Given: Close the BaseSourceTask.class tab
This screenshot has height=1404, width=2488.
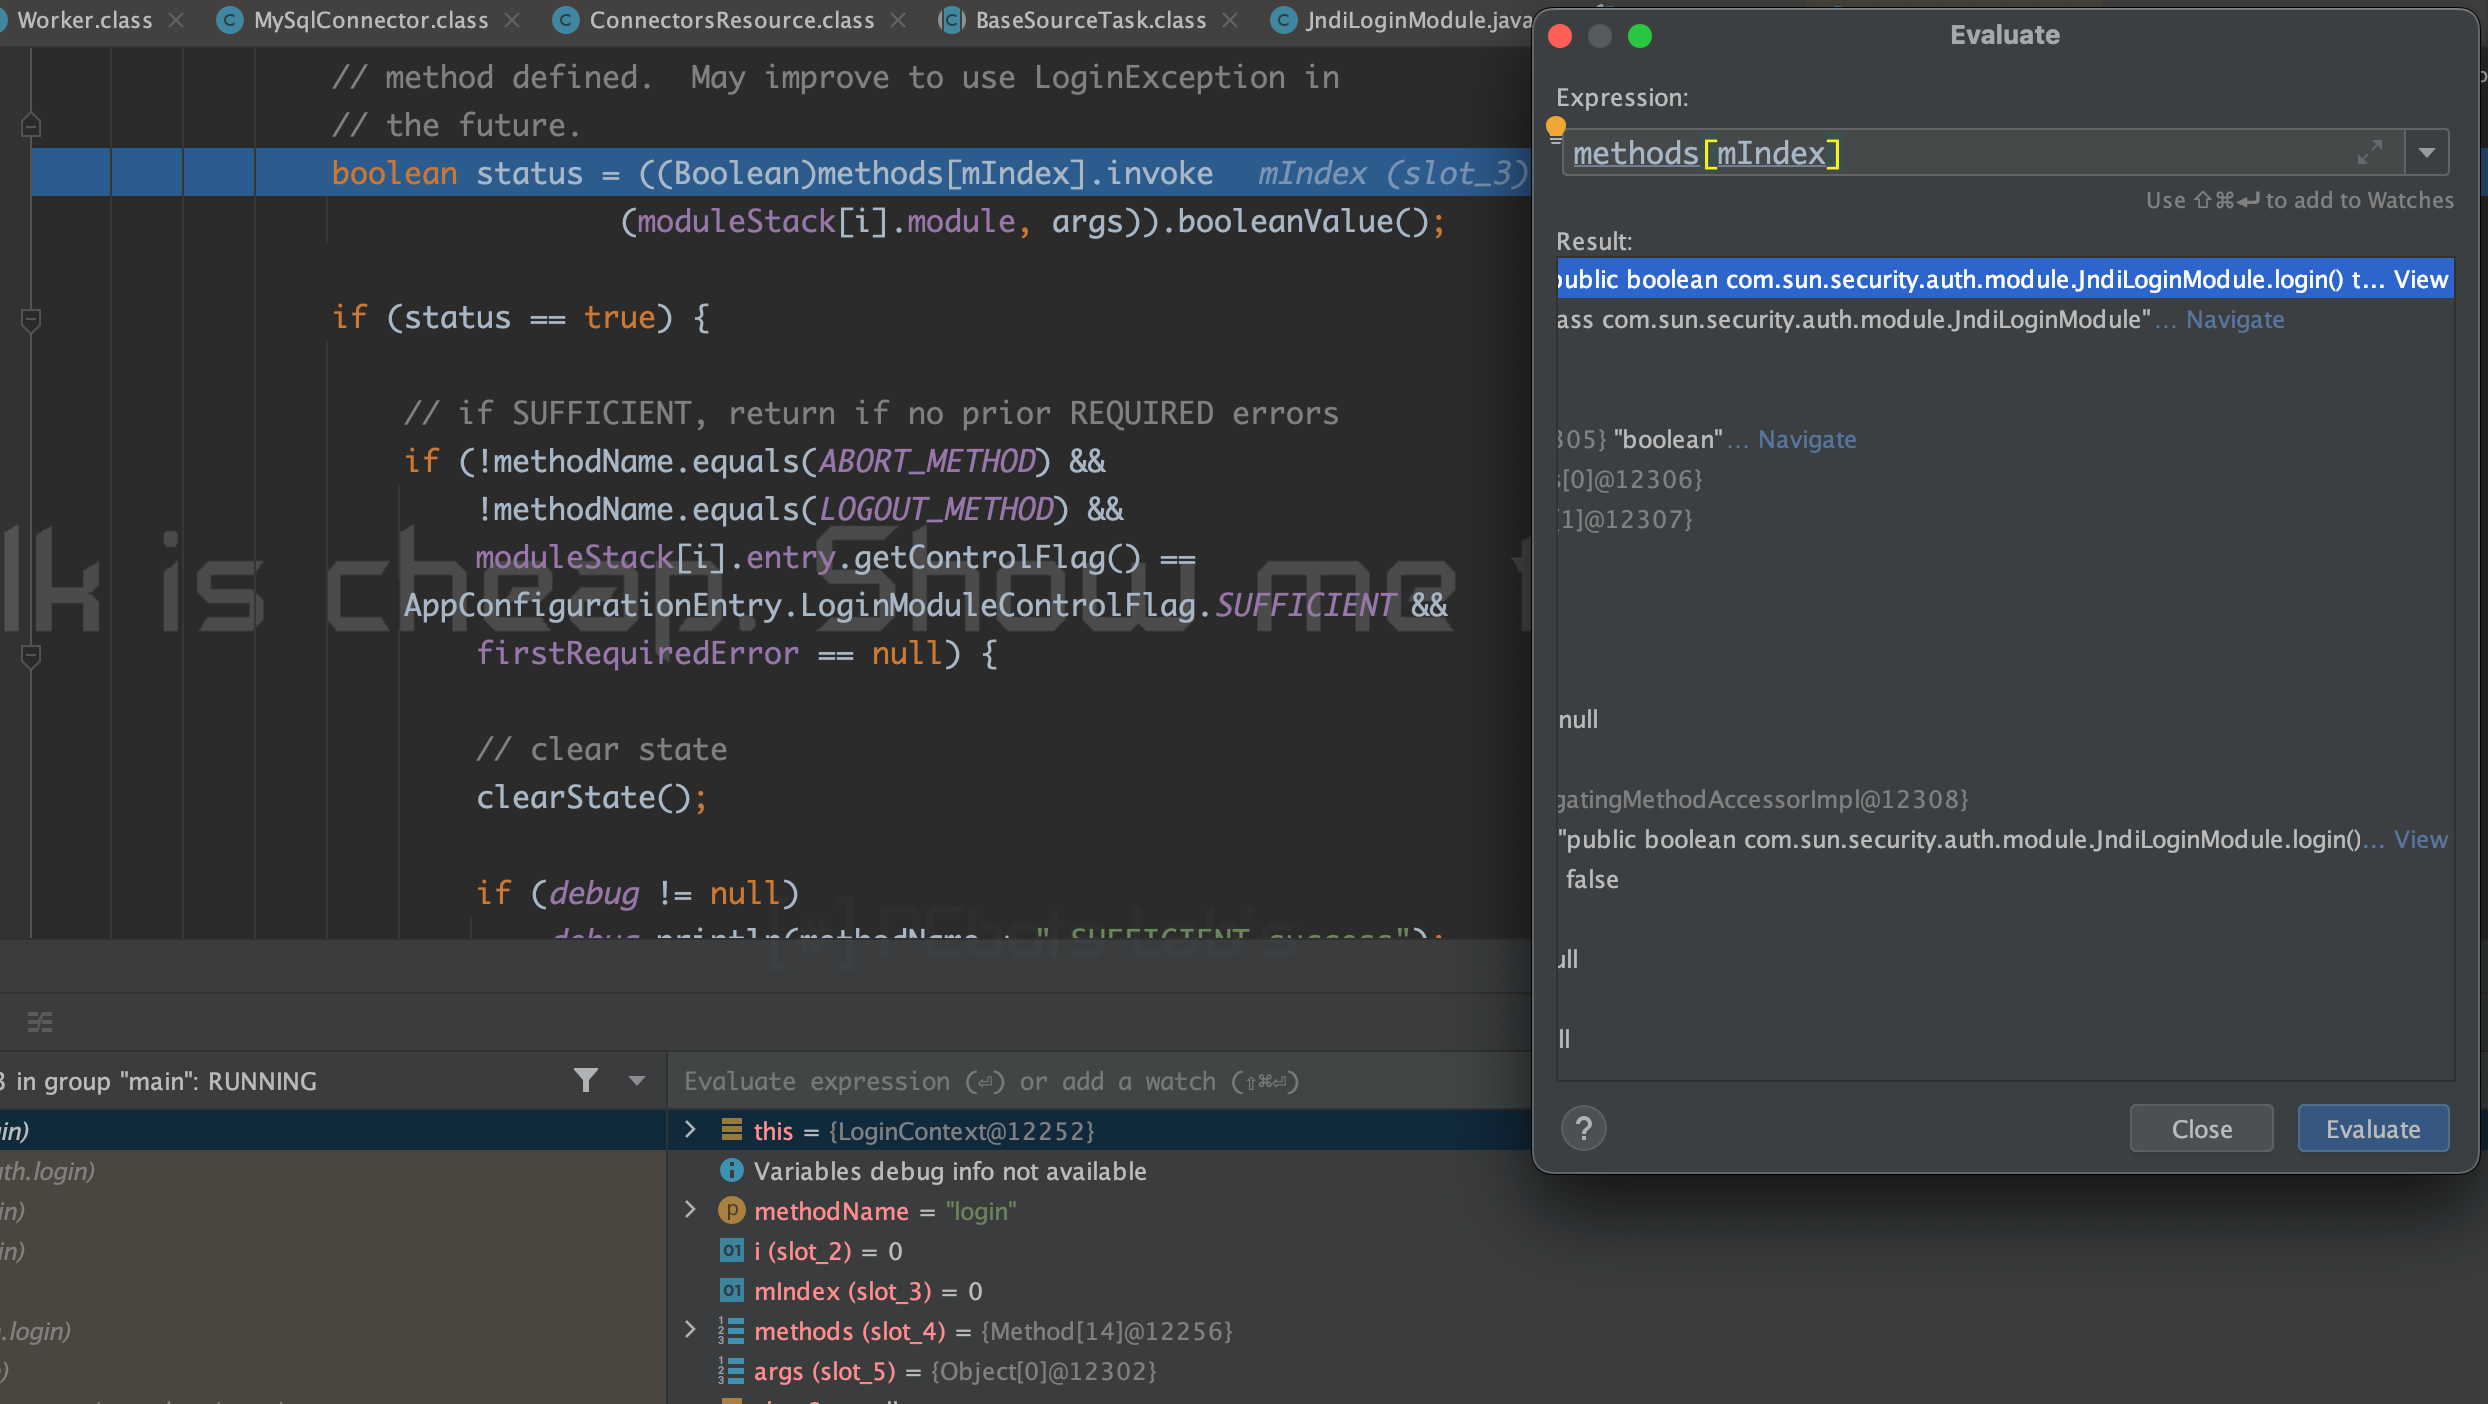Looking at the screenshot, I should click(1230, 20).
